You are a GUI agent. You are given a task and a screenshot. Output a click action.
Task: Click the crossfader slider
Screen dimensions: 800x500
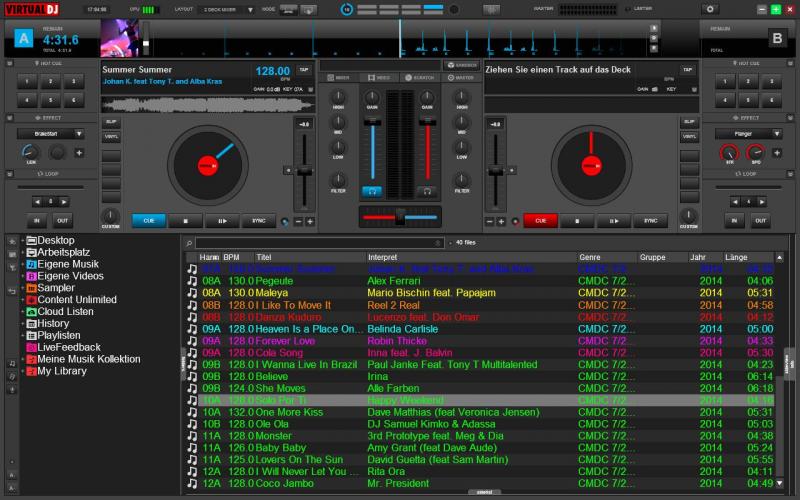[x=399, y=217]
